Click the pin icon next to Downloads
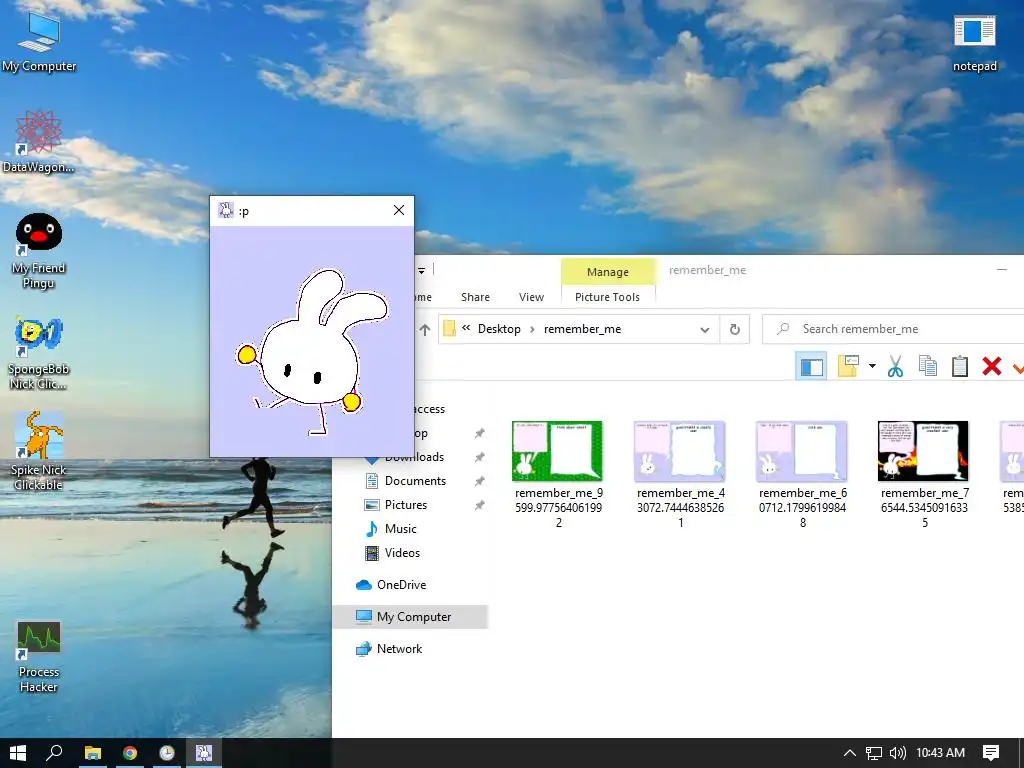The height and width of the screenshot is (768, 1024). (479, 457)
